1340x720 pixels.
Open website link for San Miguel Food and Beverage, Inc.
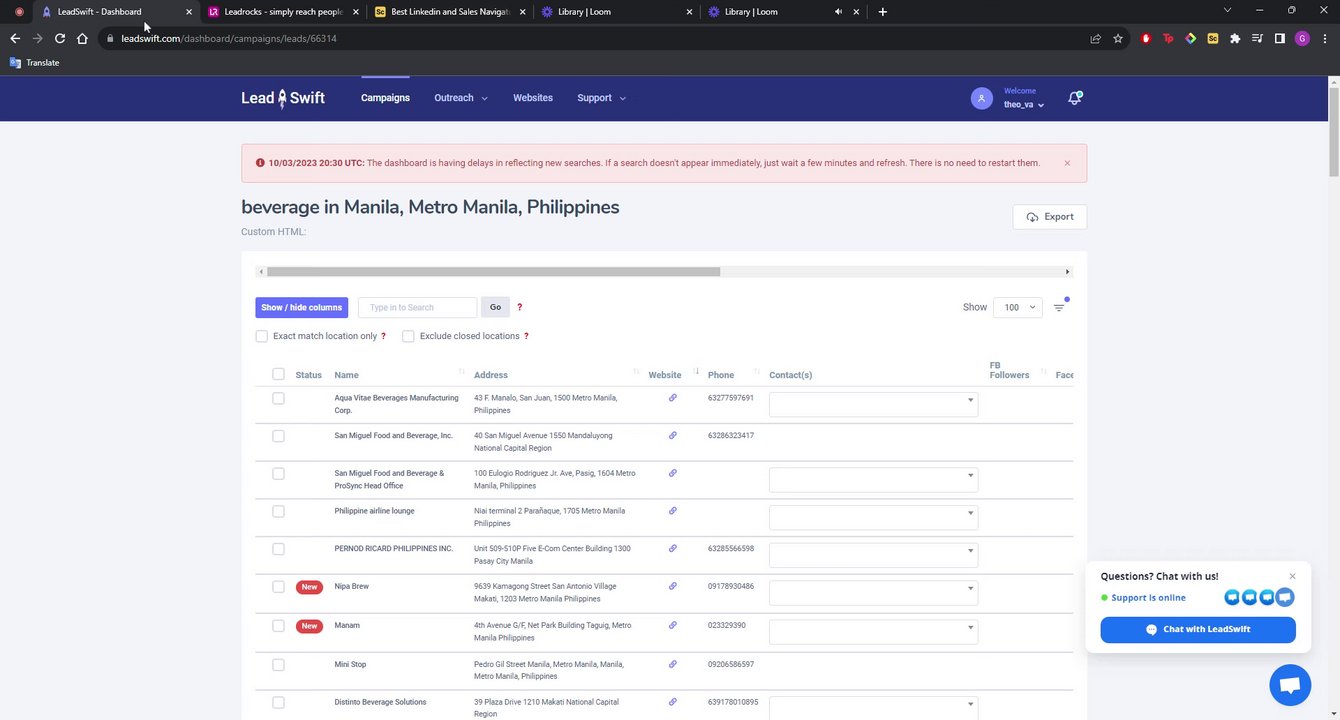coord(673,435)
